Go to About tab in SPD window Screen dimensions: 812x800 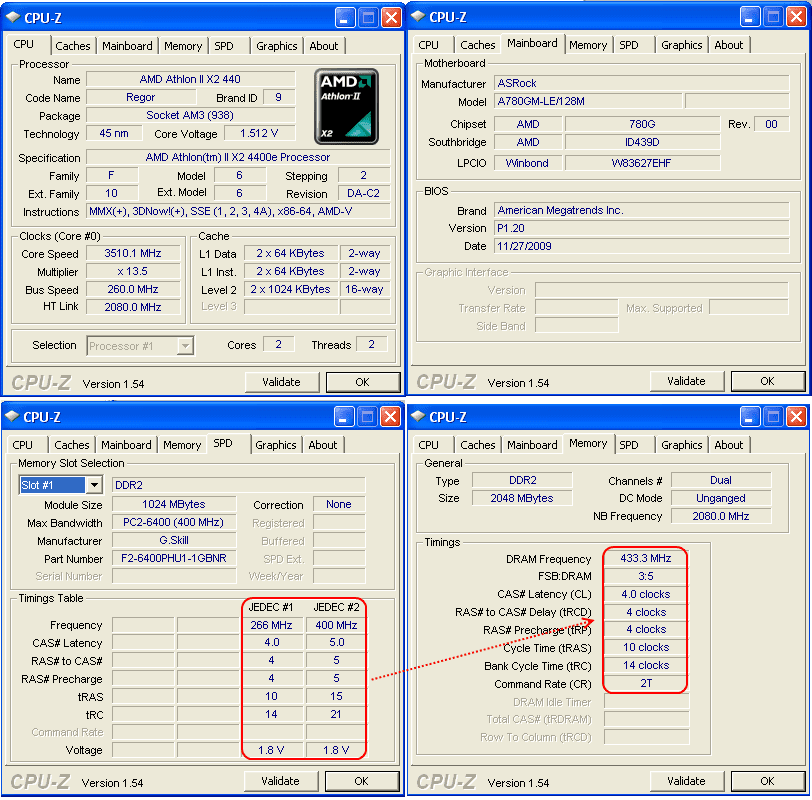(x=323, y=445)
